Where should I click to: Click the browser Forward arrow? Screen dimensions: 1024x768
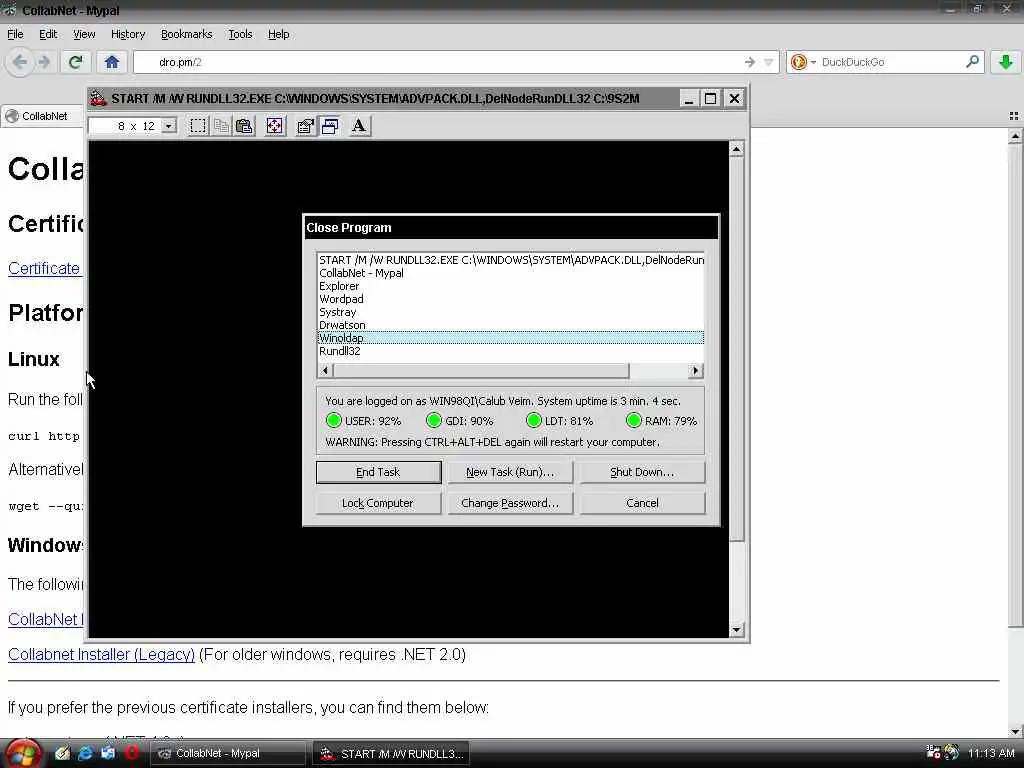44,62
